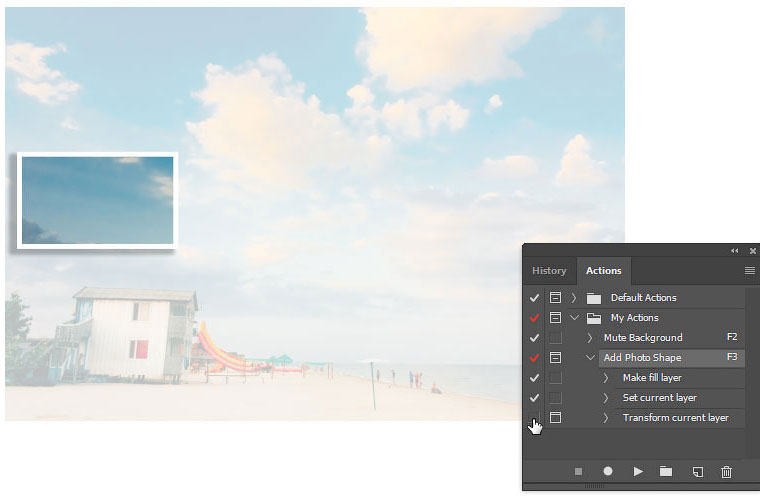Switch to the History tab
760x500 pixels.
(x=549, y=270)
